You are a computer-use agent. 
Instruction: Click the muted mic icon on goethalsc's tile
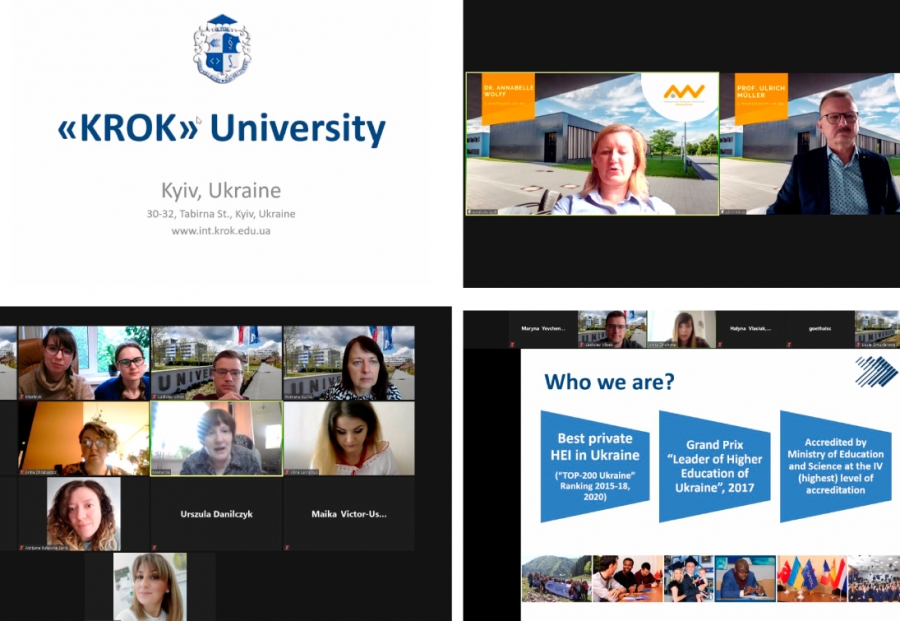point(789,344)
